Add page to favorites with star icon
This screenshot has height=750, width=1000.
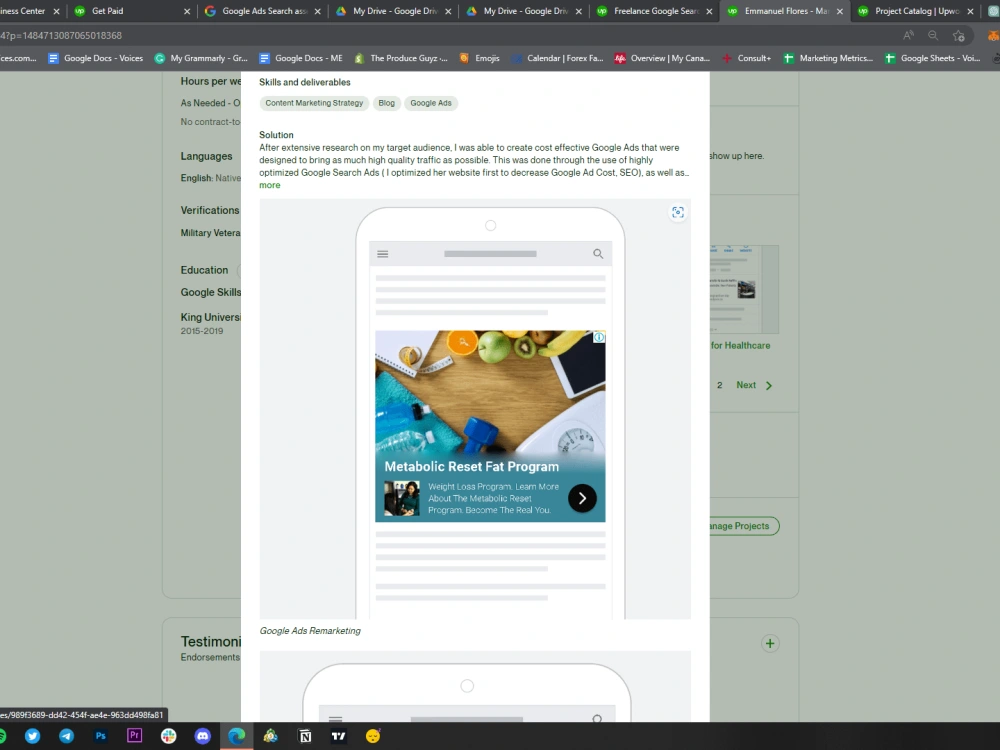958,36
